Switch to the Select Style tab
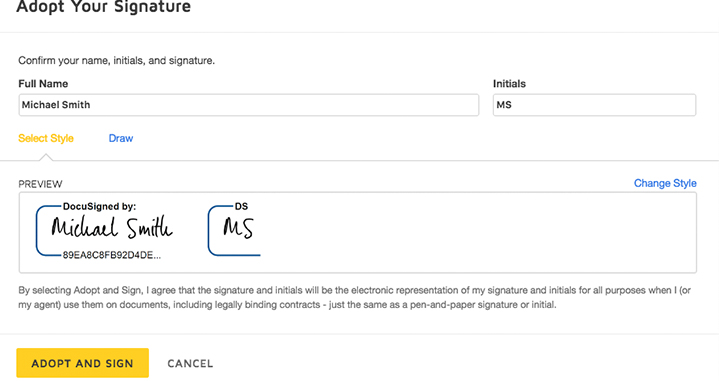 (46, 138)
